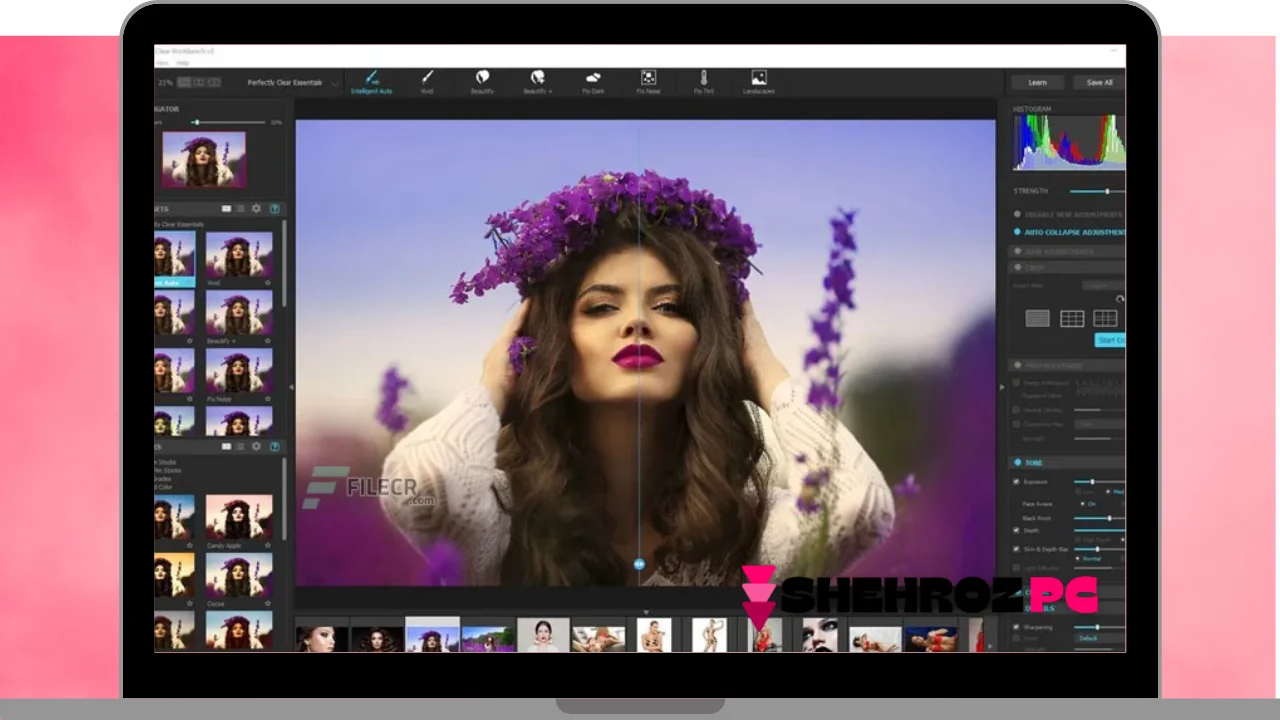
Task: Click the navigator zoom slider
Action: point(229,122)
